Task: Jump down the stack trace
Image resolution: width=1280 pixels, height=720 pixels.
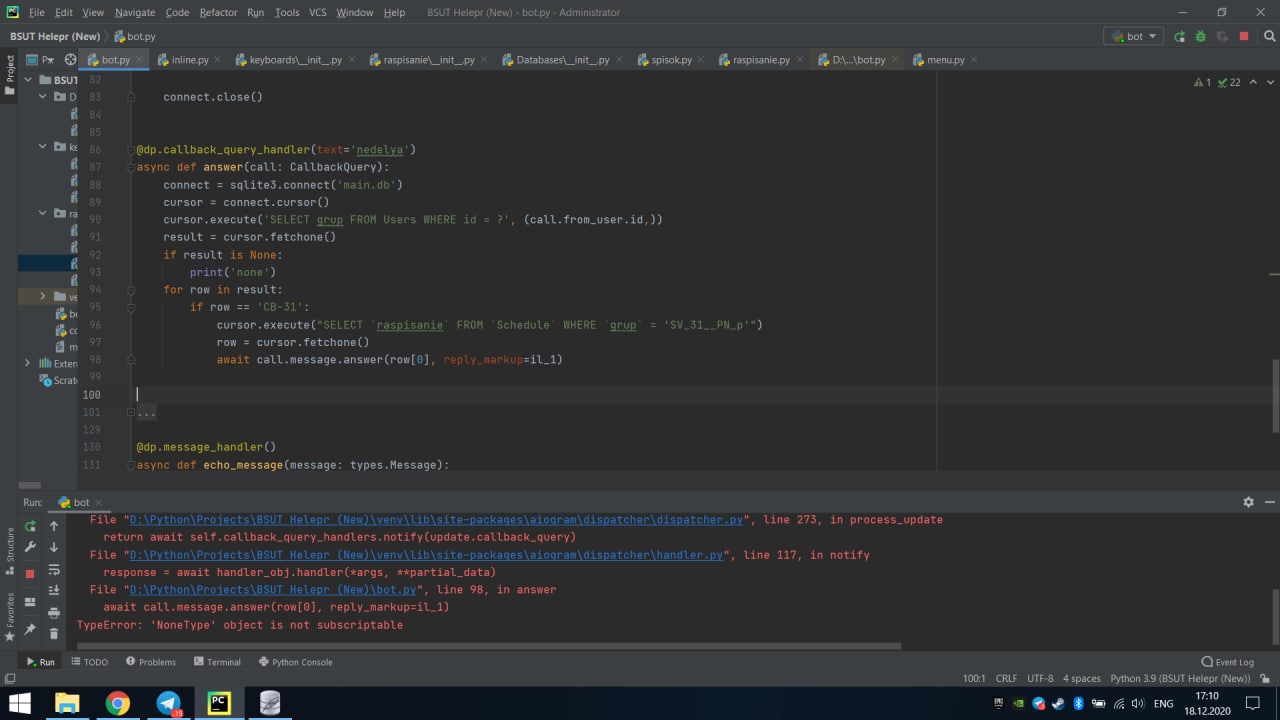Action: click(54, 547)
